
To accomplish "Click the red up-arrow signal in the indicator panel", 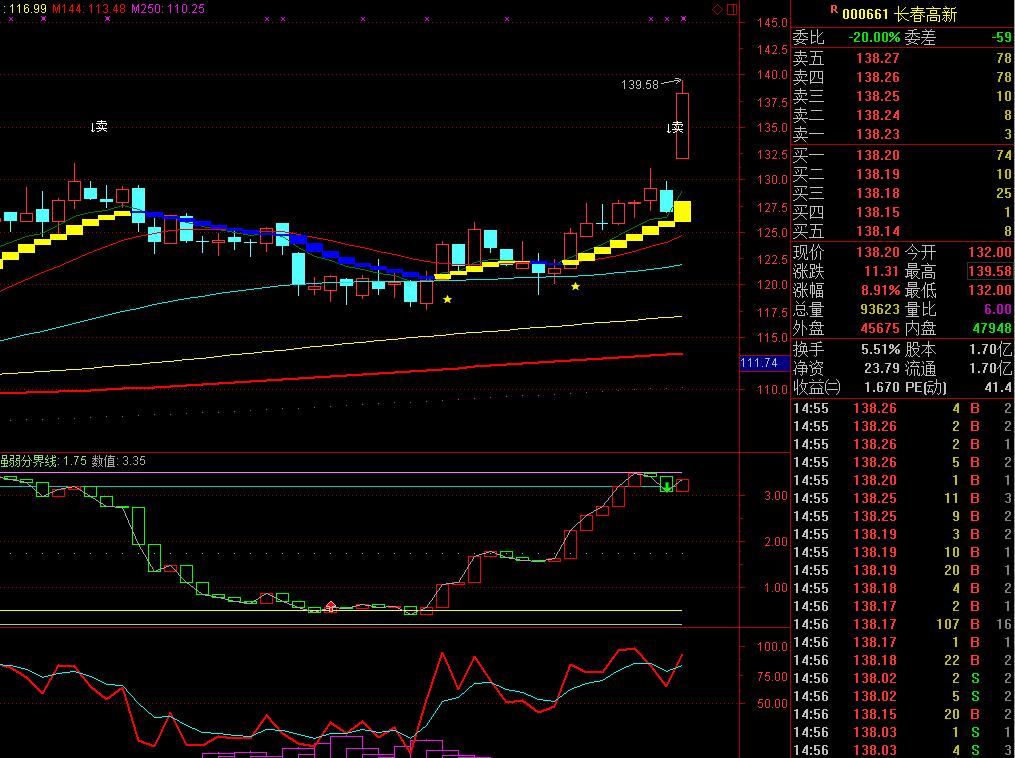I will click(331, 607).
